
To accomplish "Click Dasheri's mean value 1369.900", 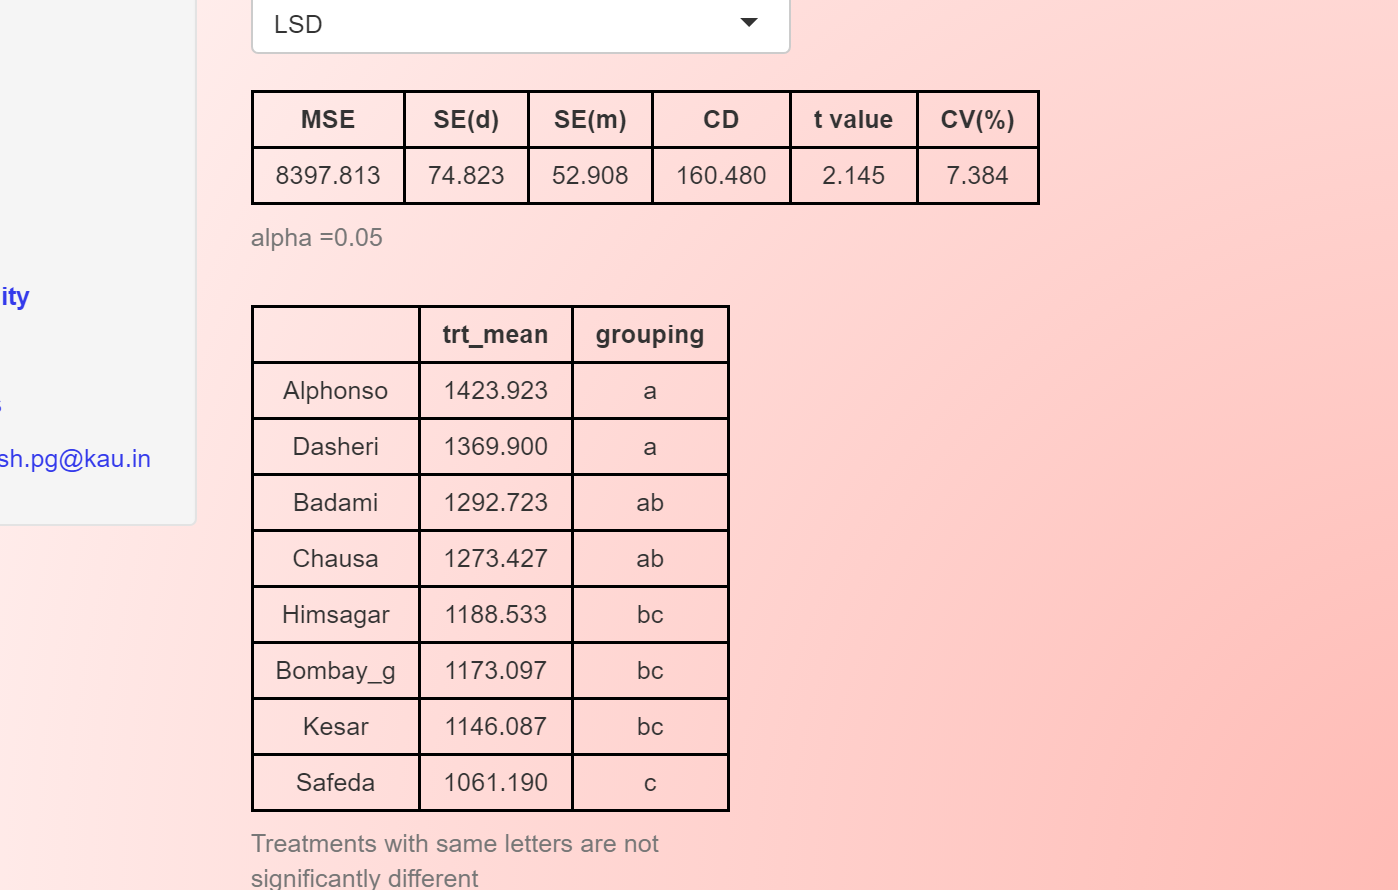I will coord(495,447).
